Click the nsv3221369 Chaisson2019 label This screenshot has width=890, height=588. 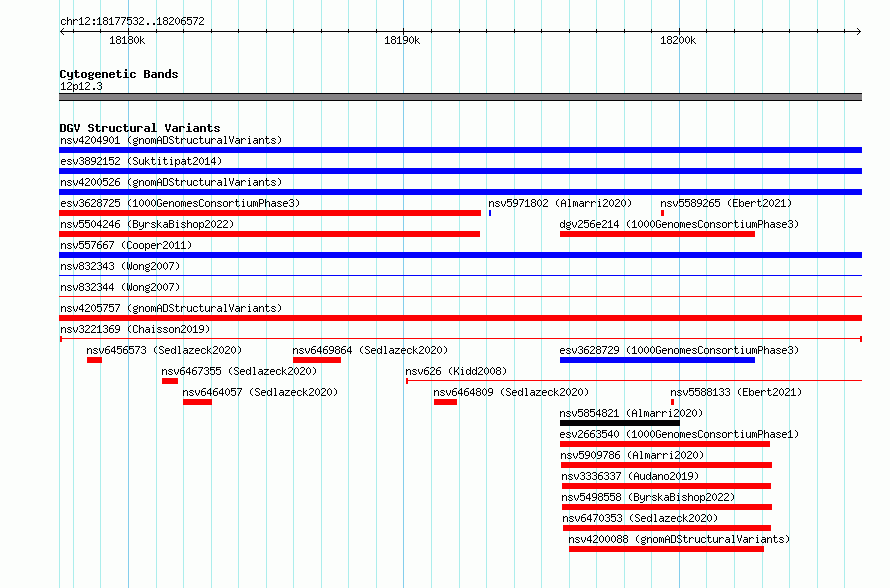135,329
